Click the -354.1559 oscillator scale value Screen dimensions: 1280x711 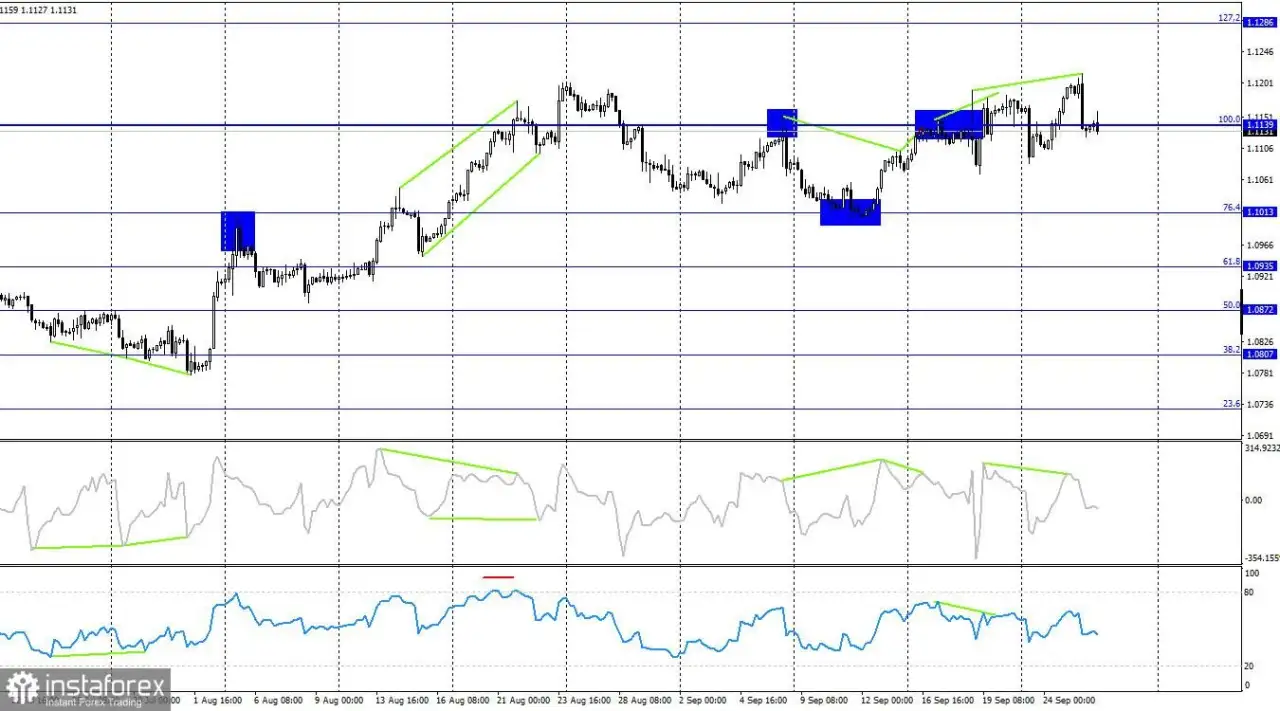1261,559
